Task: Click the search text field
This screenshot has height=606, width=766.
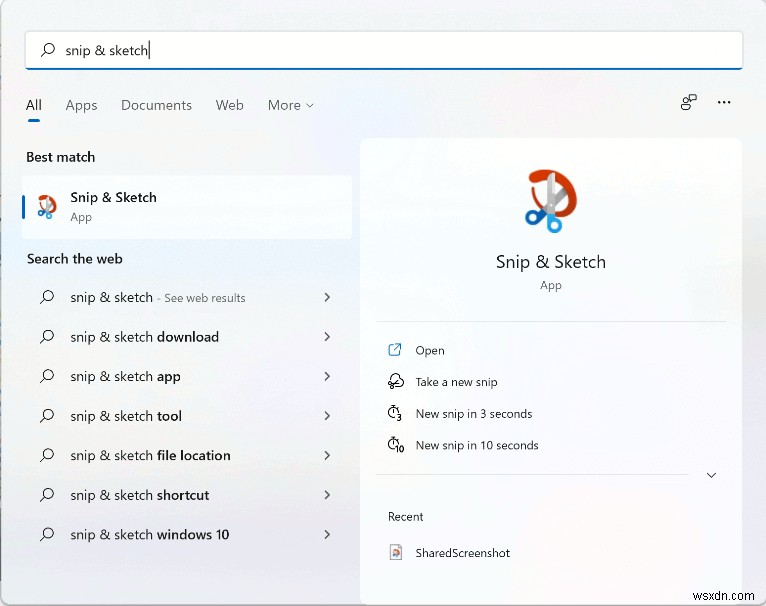Action: (x=384, y=50)
